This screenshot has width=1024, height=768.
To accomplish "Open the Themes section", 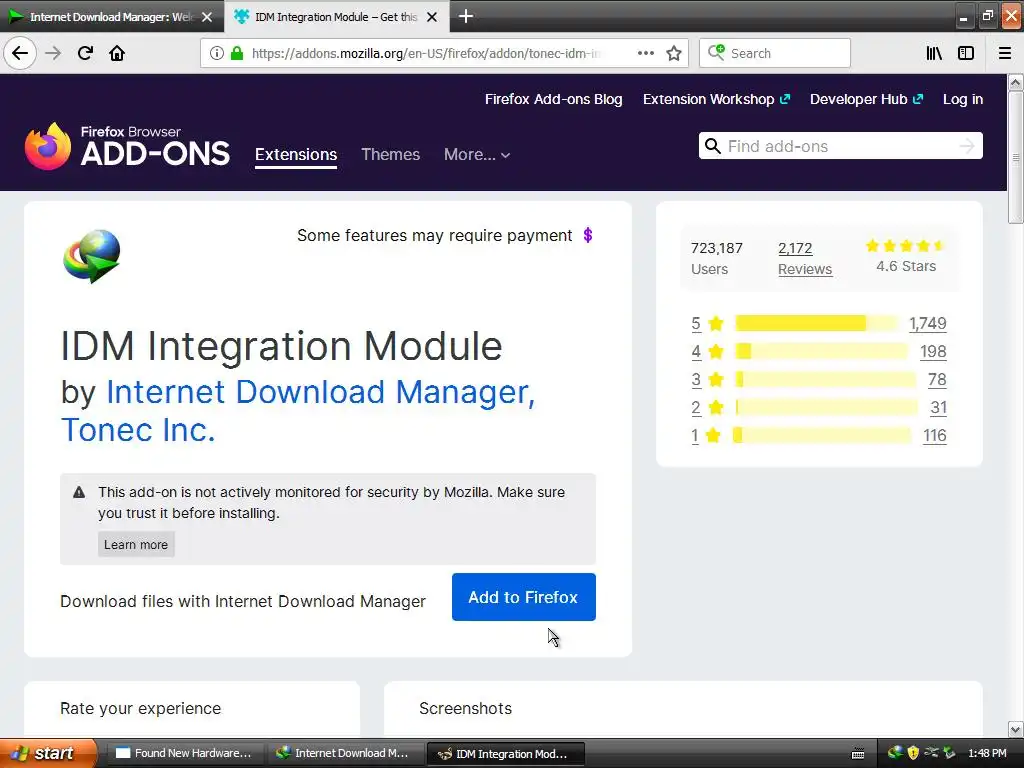I will (391, 155).
